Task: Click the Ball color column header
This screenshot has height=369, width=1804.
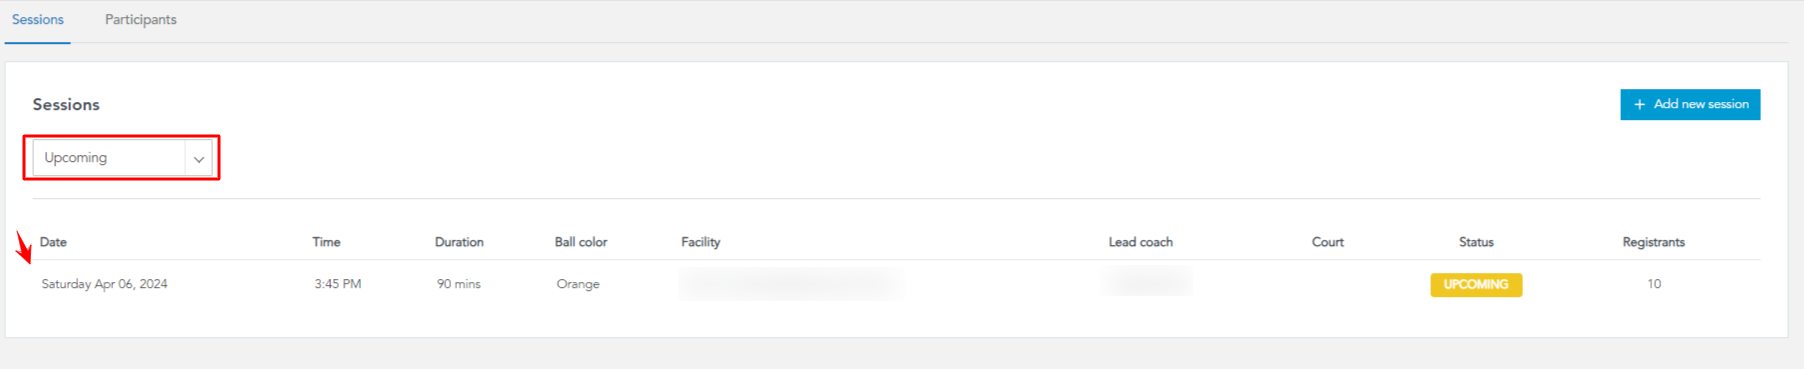Action: (x=581, y=242)
